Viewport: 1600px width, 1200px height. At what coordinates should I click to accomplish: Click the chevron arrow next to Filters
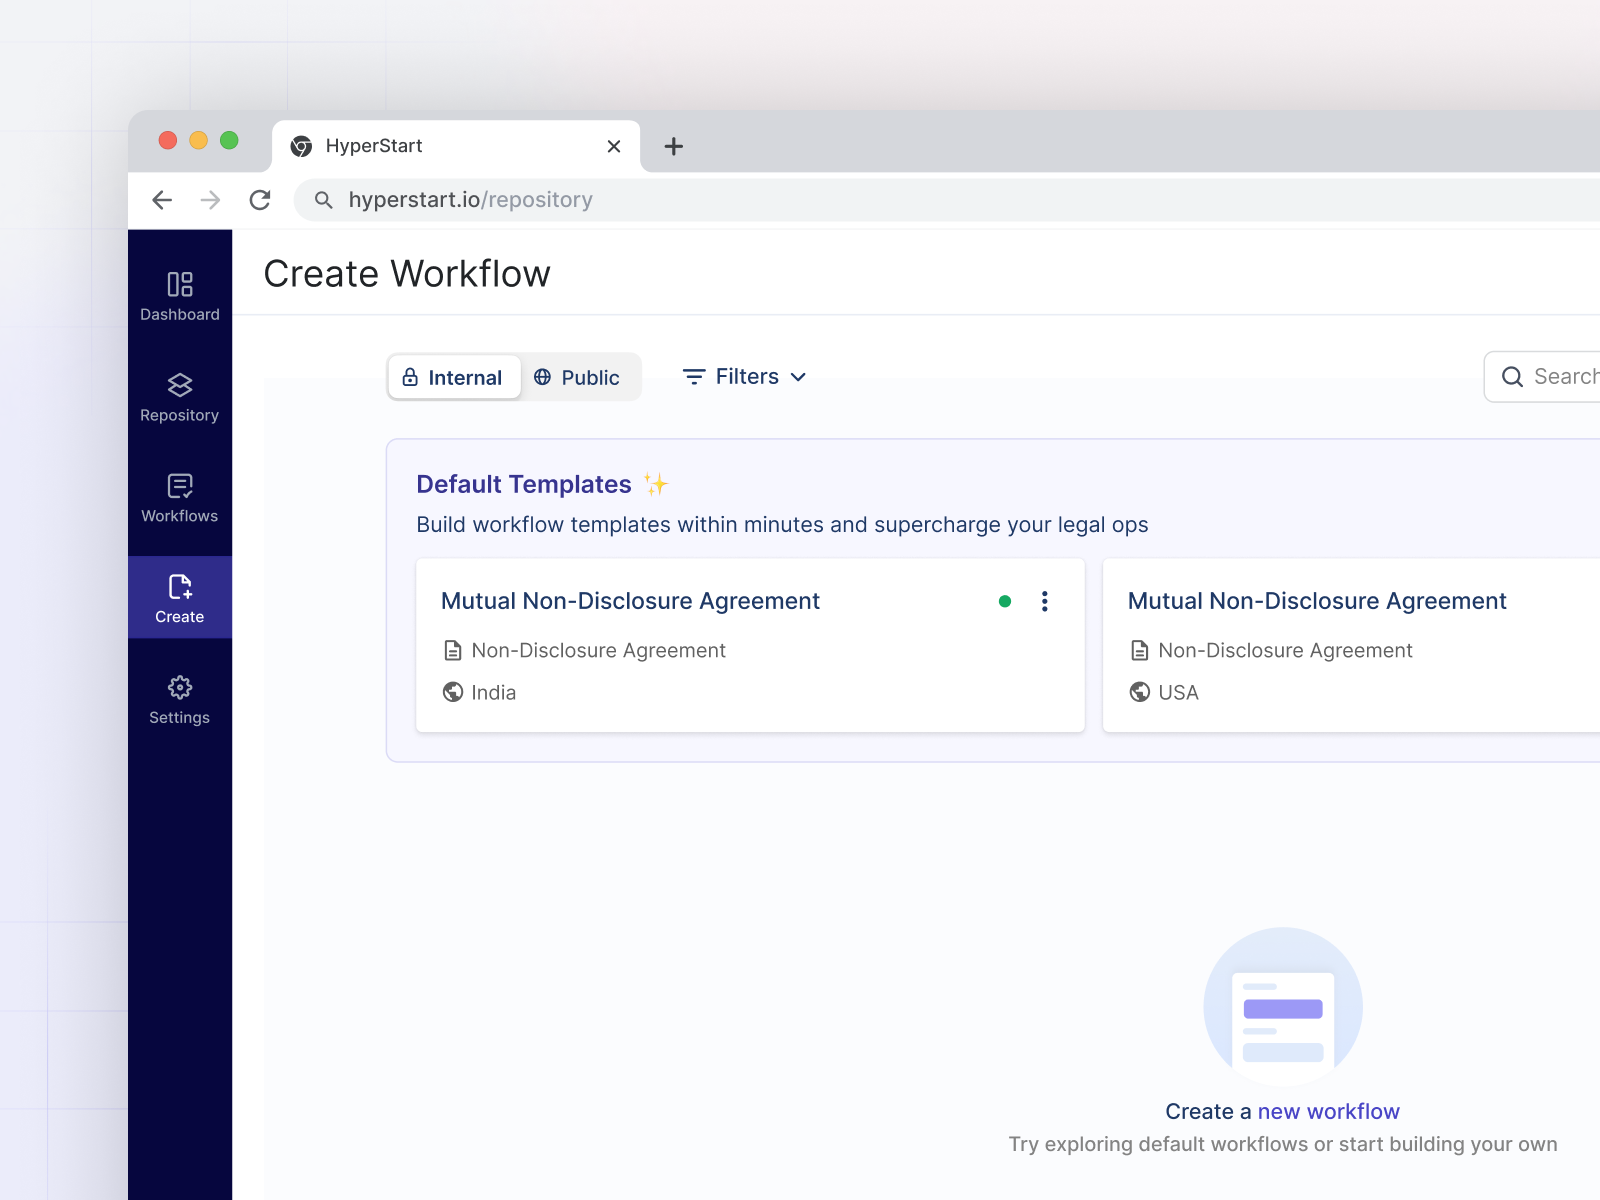pyautogui.click(x=798, y=378)
